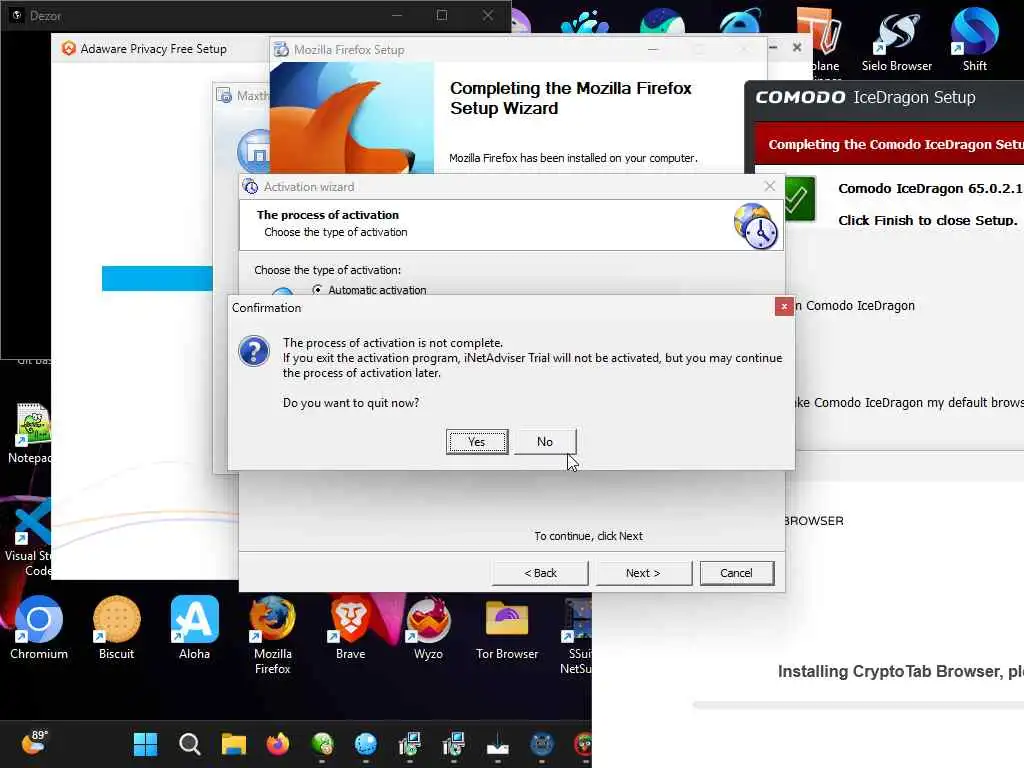Image resolution: width=1024 pixels, height=768 pixels.
Task: Open the Mozilla Firefox desktop shortcut
Action: click(272, 635)
